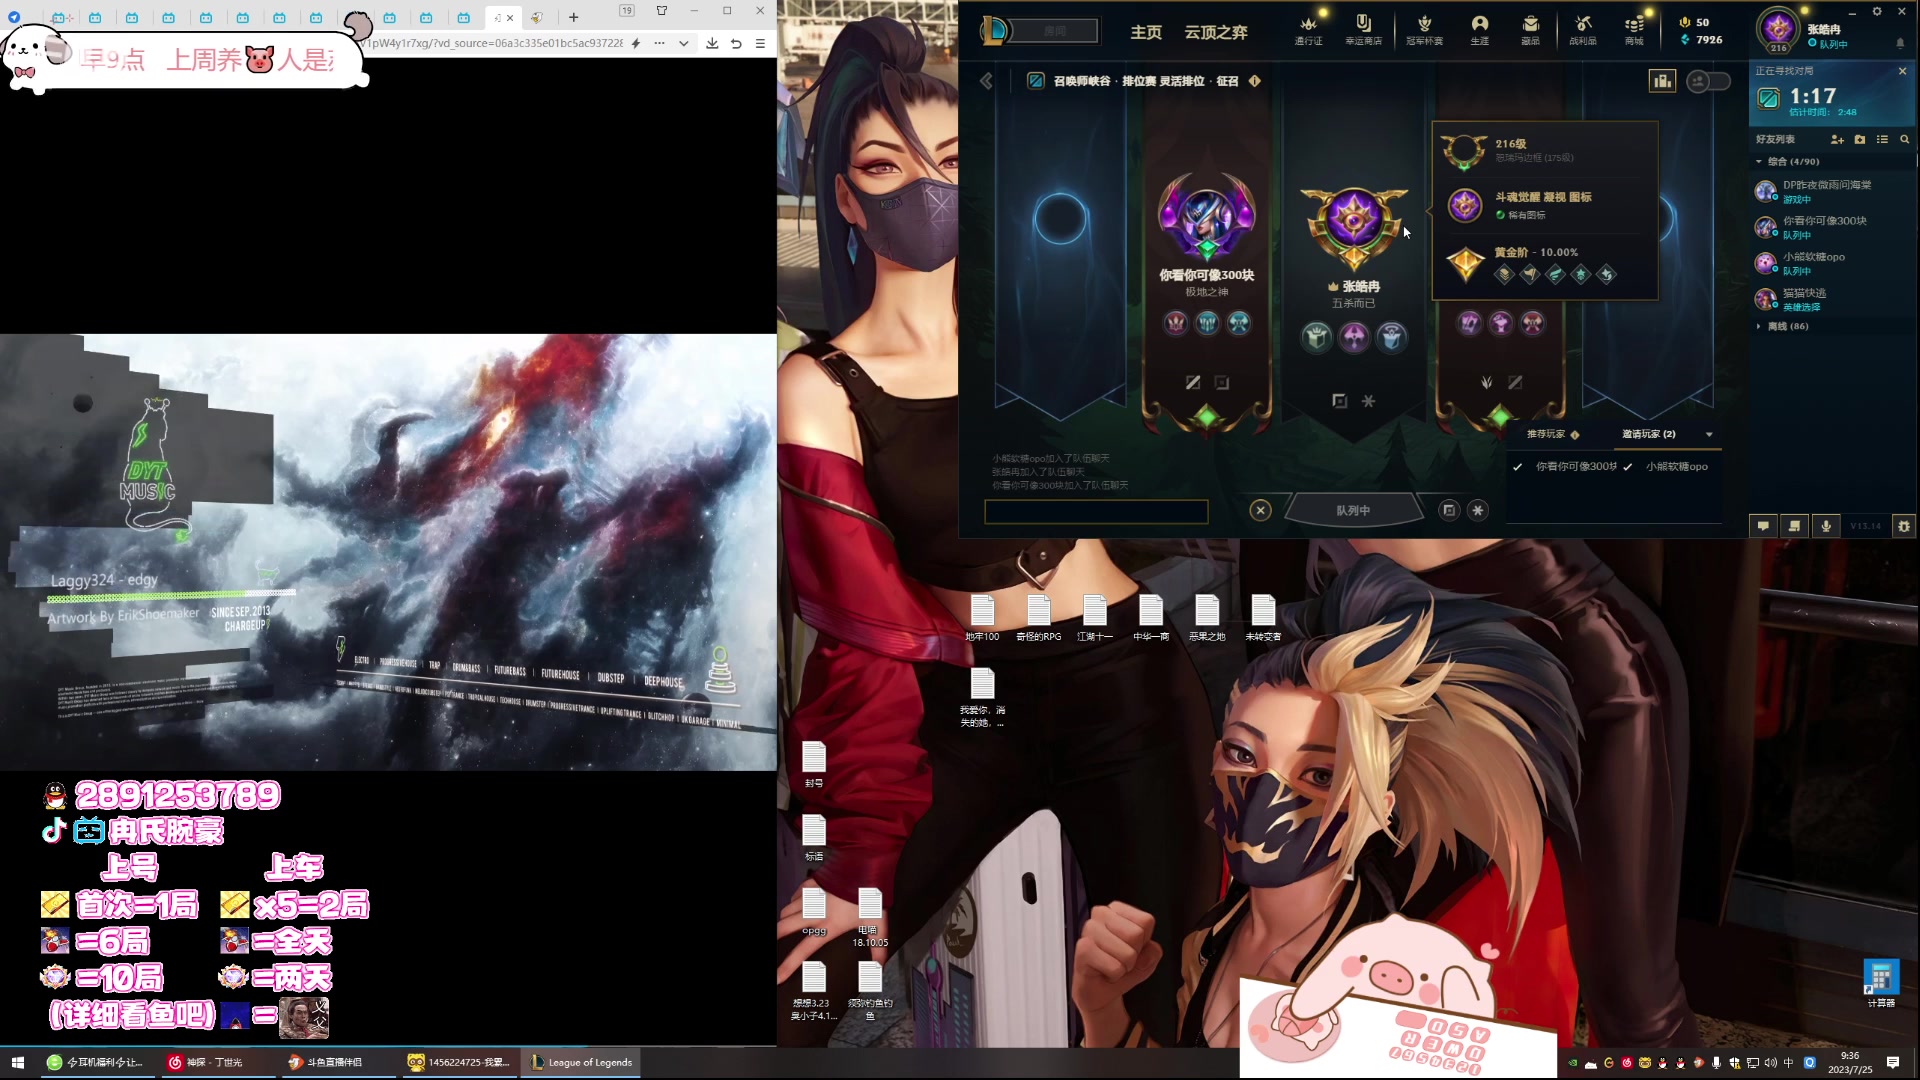This screenshot has width=1920, height=1080.
Task: Click the voice microphone icon at client bottom
Action: pyautogui.click(x=1826, y=525)
